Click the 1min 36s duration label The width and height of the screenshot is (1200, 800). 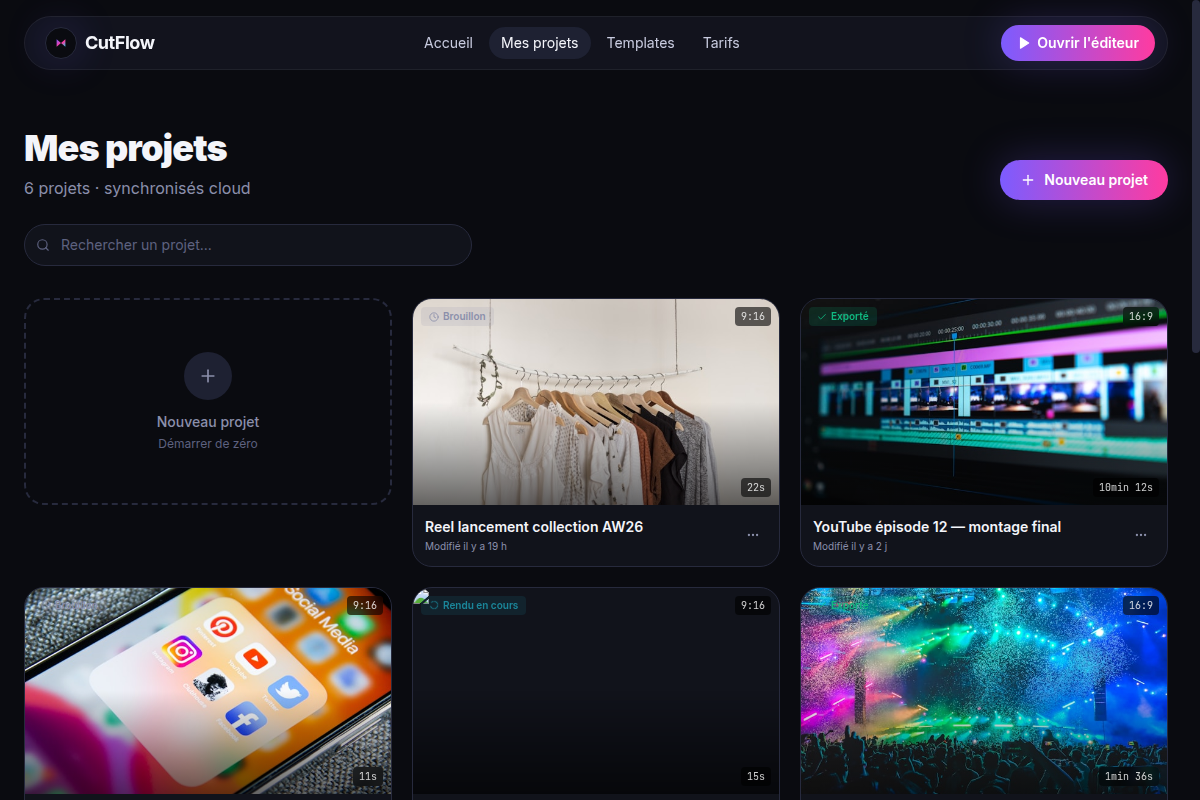(x=1128, y=777)
